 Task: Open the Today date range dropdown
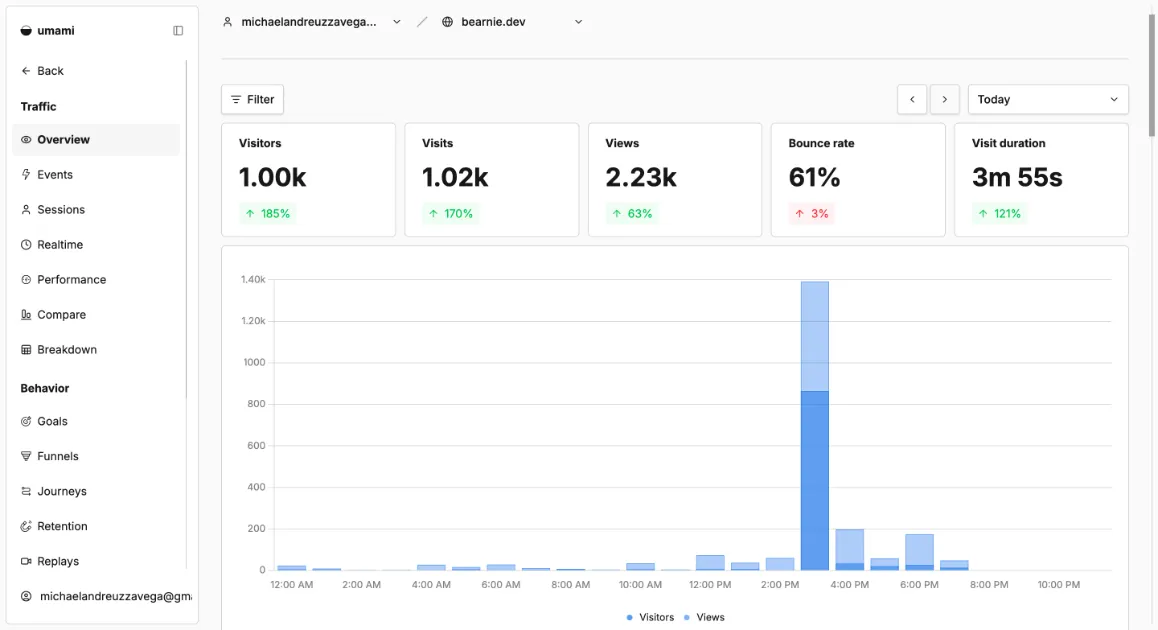point(1047,100)
